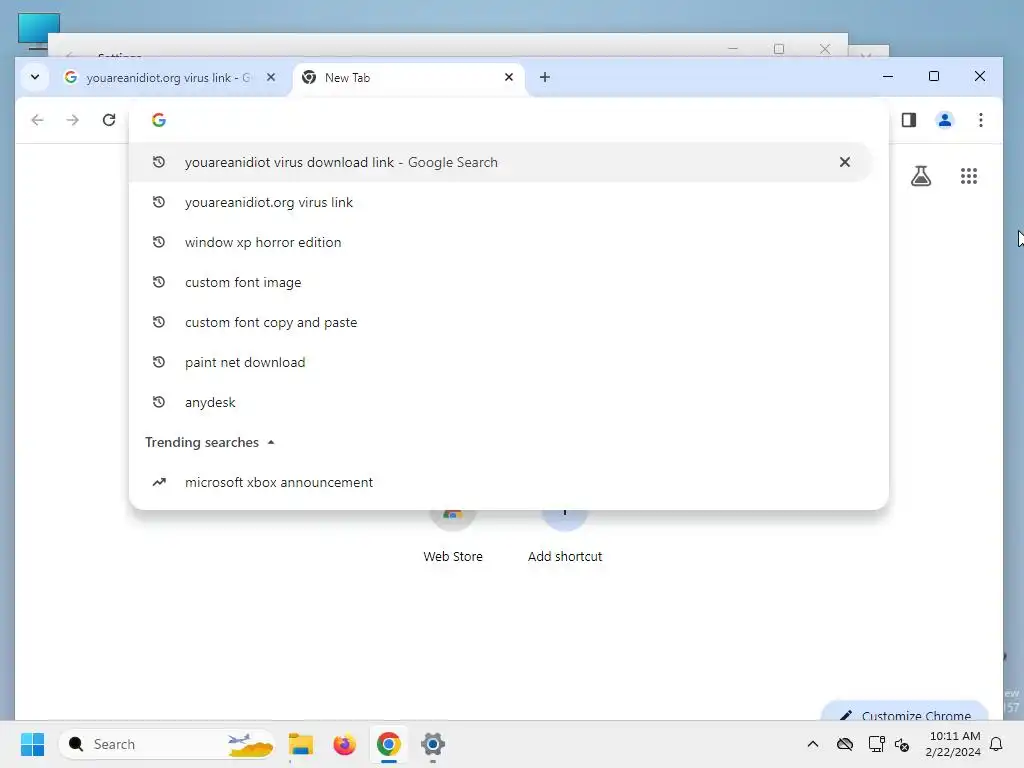Click the cloud sync tray icon

pos(844,744)
